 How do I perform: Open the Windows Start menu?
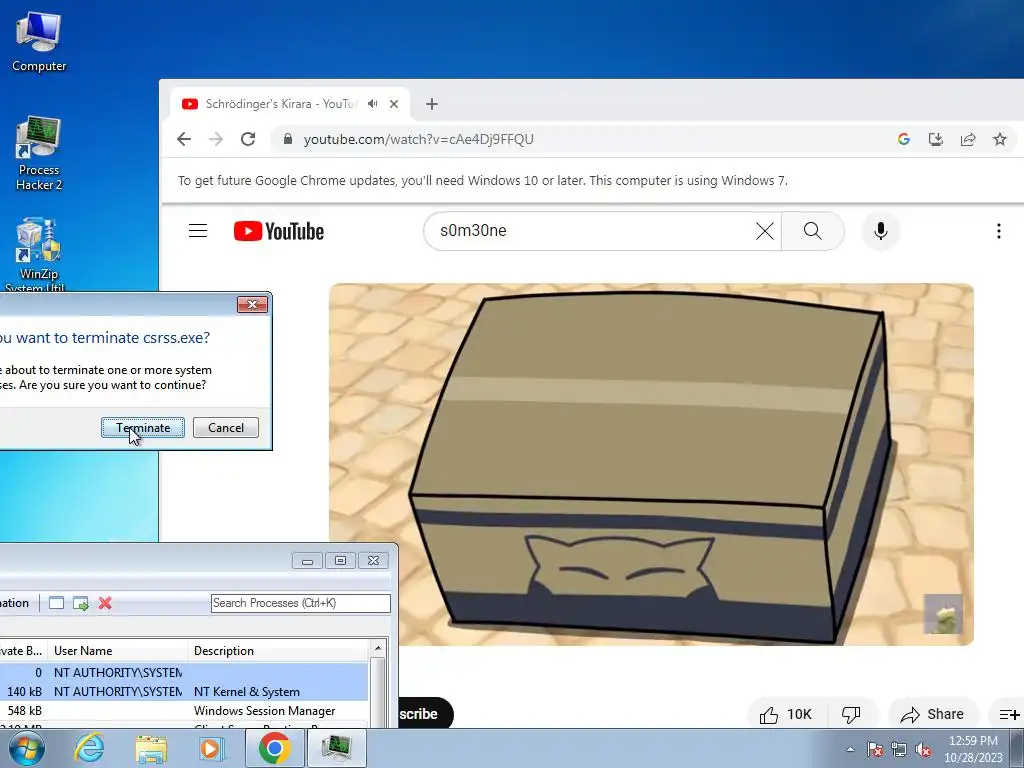[27, 748]
